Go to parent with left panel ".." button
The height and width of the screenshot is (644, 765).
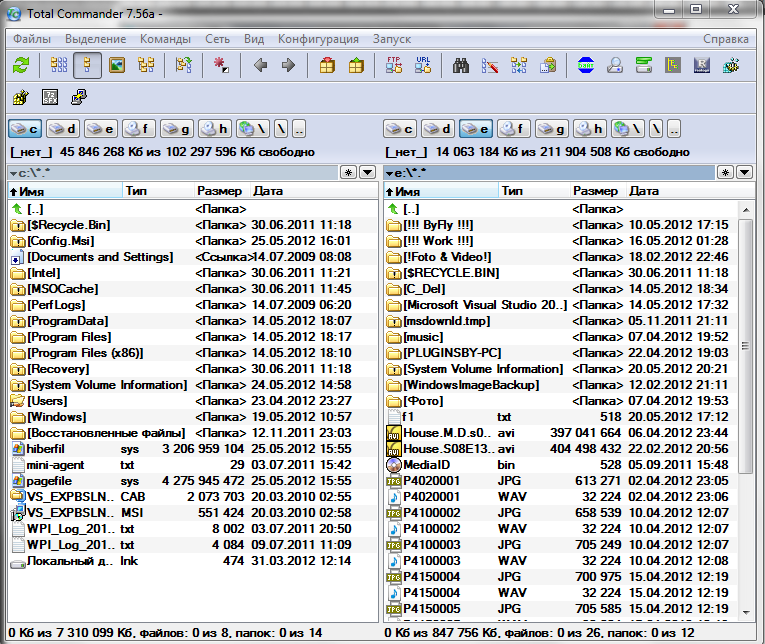pyautogui.click(x=299, y=129)
